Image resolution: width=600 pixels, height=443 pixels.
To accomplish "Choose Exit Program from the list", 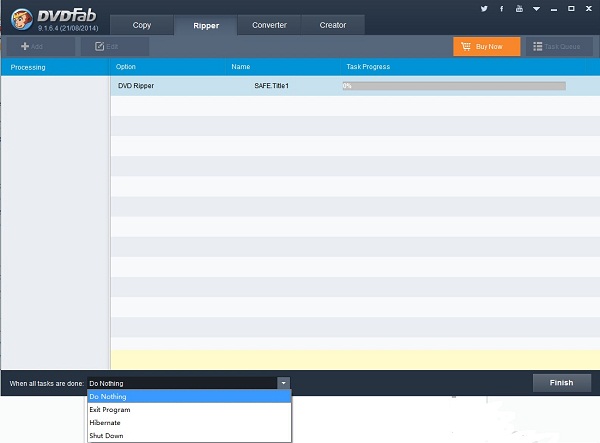I will pos(189,410).
